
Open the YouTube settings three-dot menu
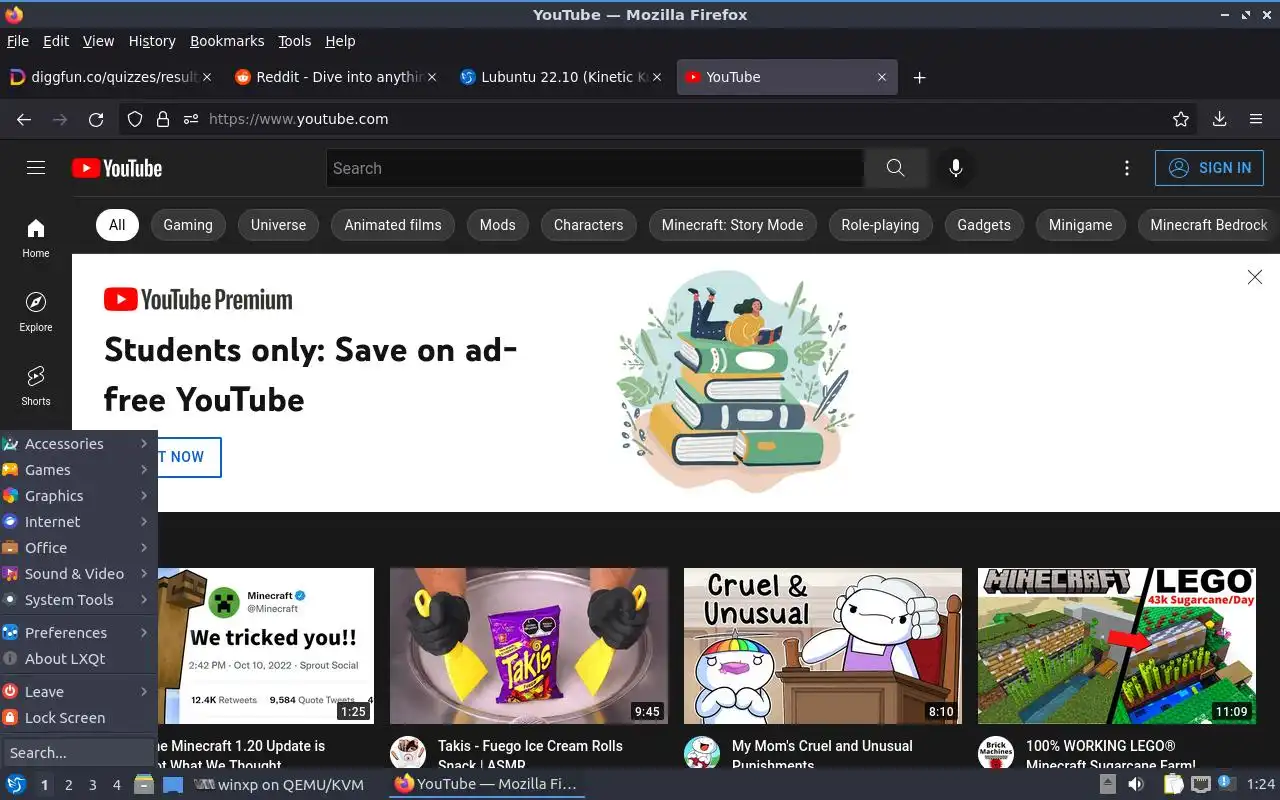(1127, 168)
